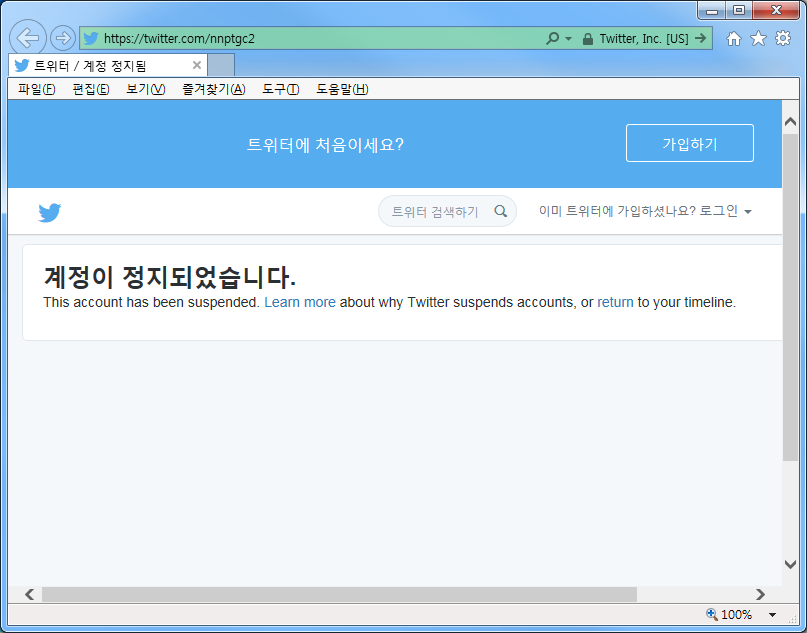
Task: Open the Tools gear icon
Action: point(783,38)
